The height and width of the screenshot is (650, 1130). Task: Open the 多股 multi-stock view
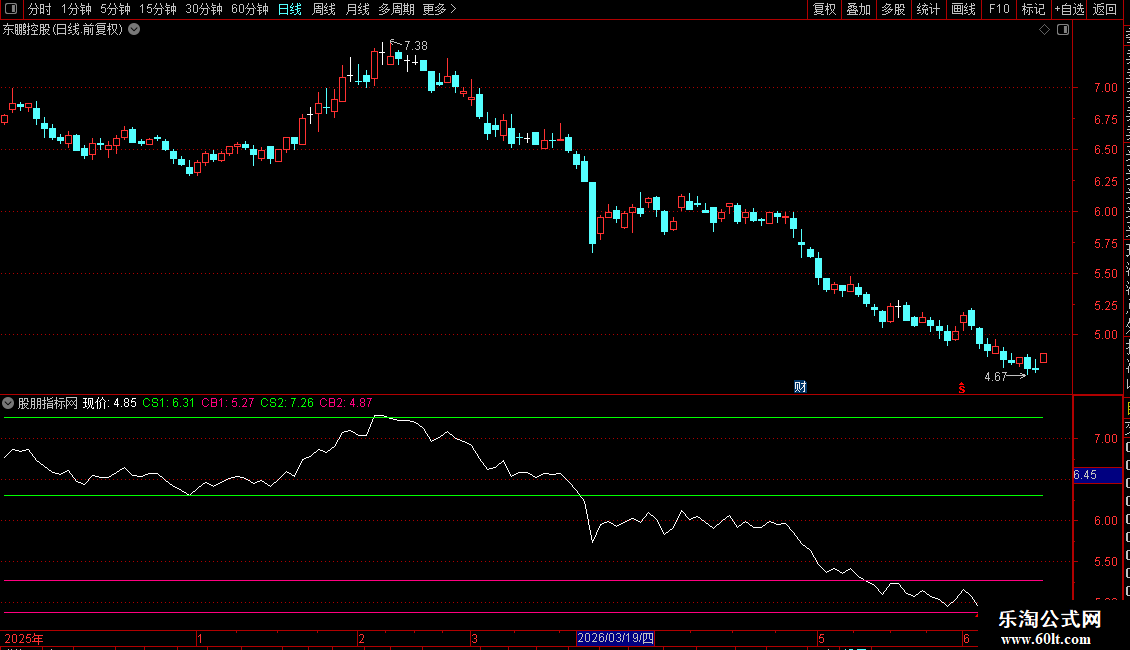pyautogui.click(x=893, y=9)
